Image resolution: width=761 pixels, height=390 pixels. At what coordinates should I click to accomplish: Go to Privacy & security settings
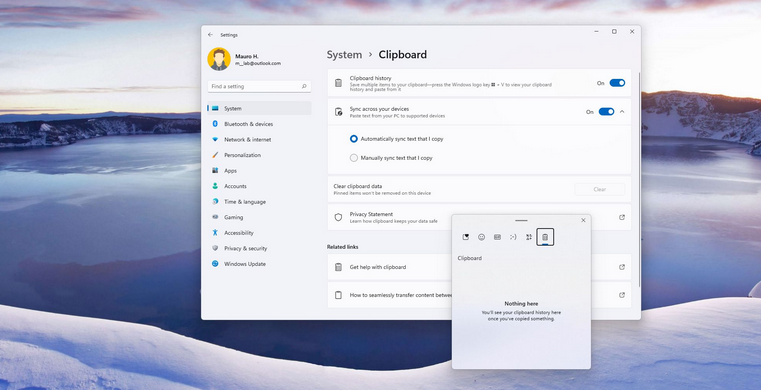[x=259, y=248]
